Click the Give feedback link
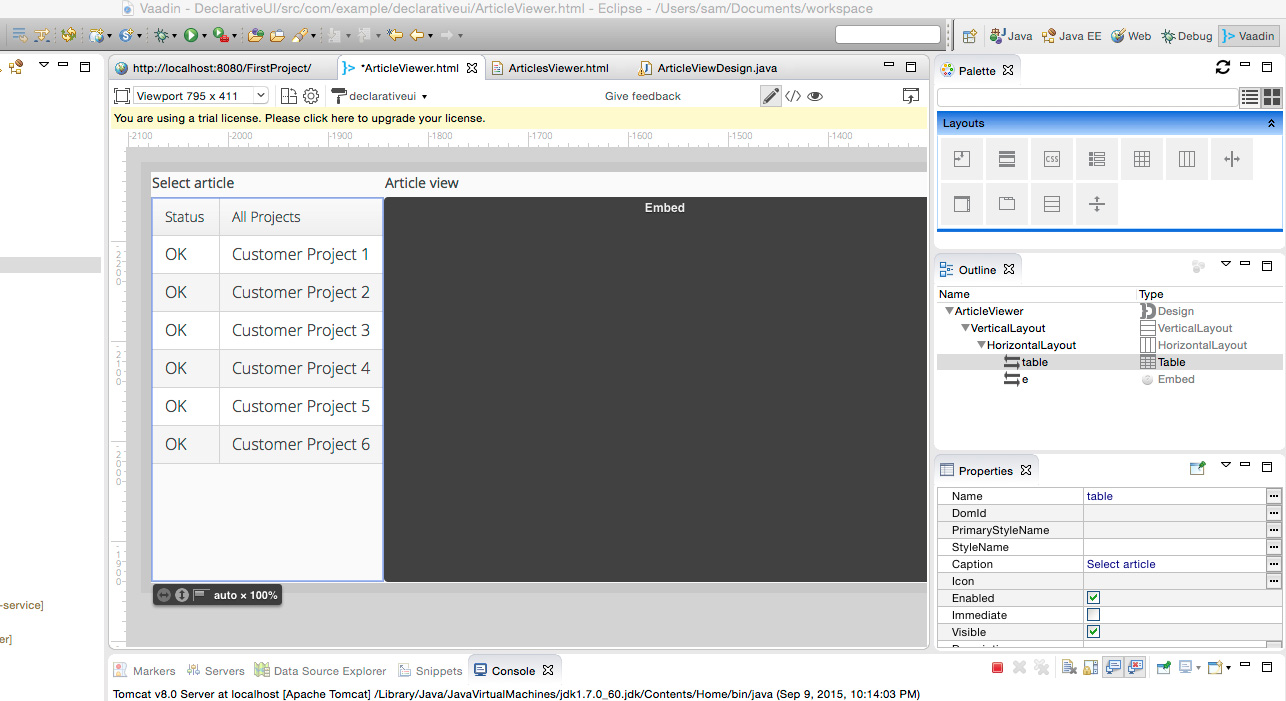 pos(642,96)
